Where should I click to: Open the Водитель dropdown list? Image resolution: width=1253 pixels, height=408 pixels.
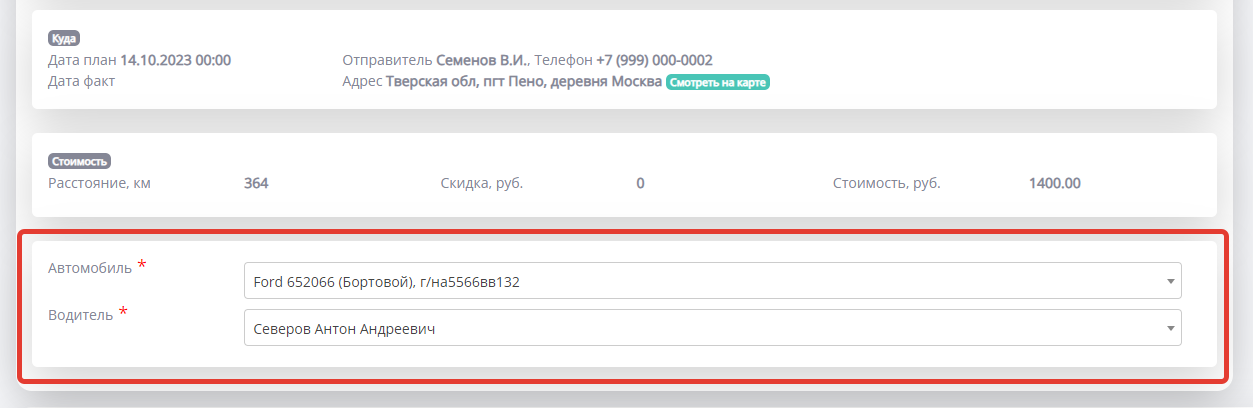pyautogui.click(x=700, y=328)
